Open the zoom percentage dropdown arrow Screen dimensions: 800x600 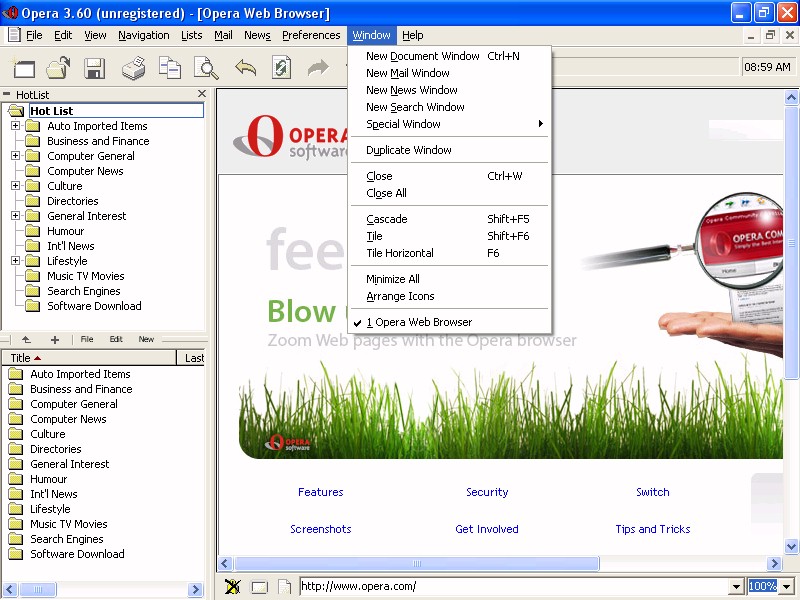787,587
